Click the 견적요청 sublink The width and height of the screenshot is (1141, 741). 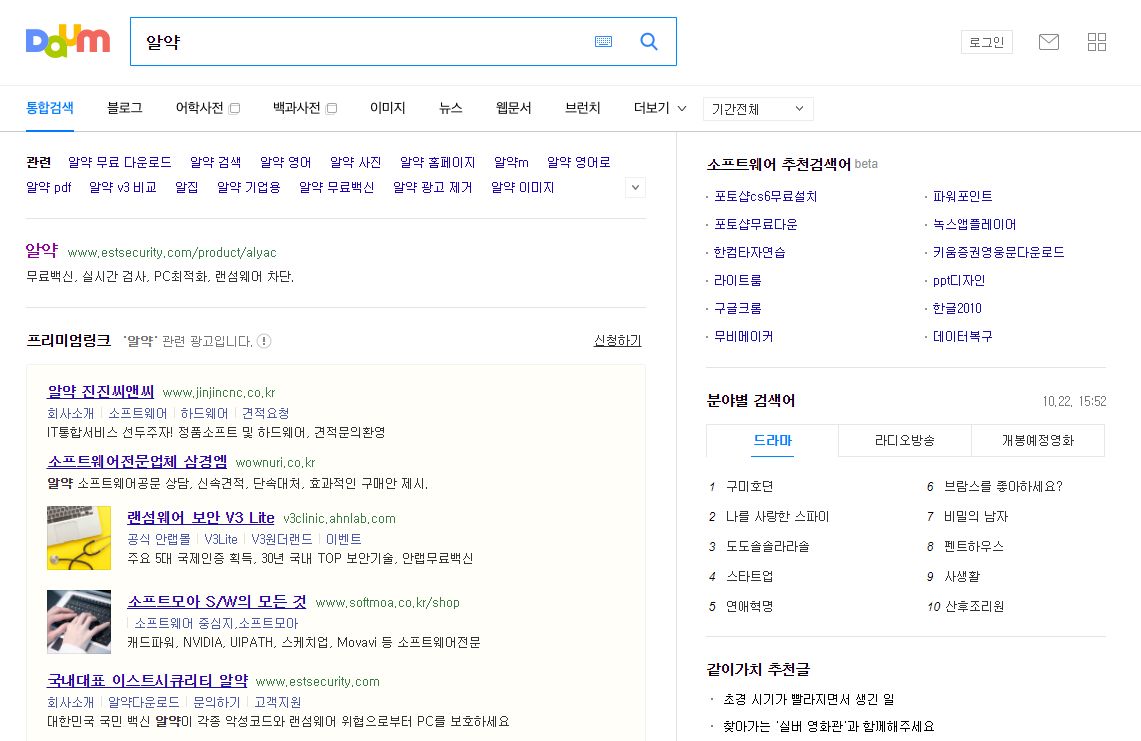pos(266,413)
